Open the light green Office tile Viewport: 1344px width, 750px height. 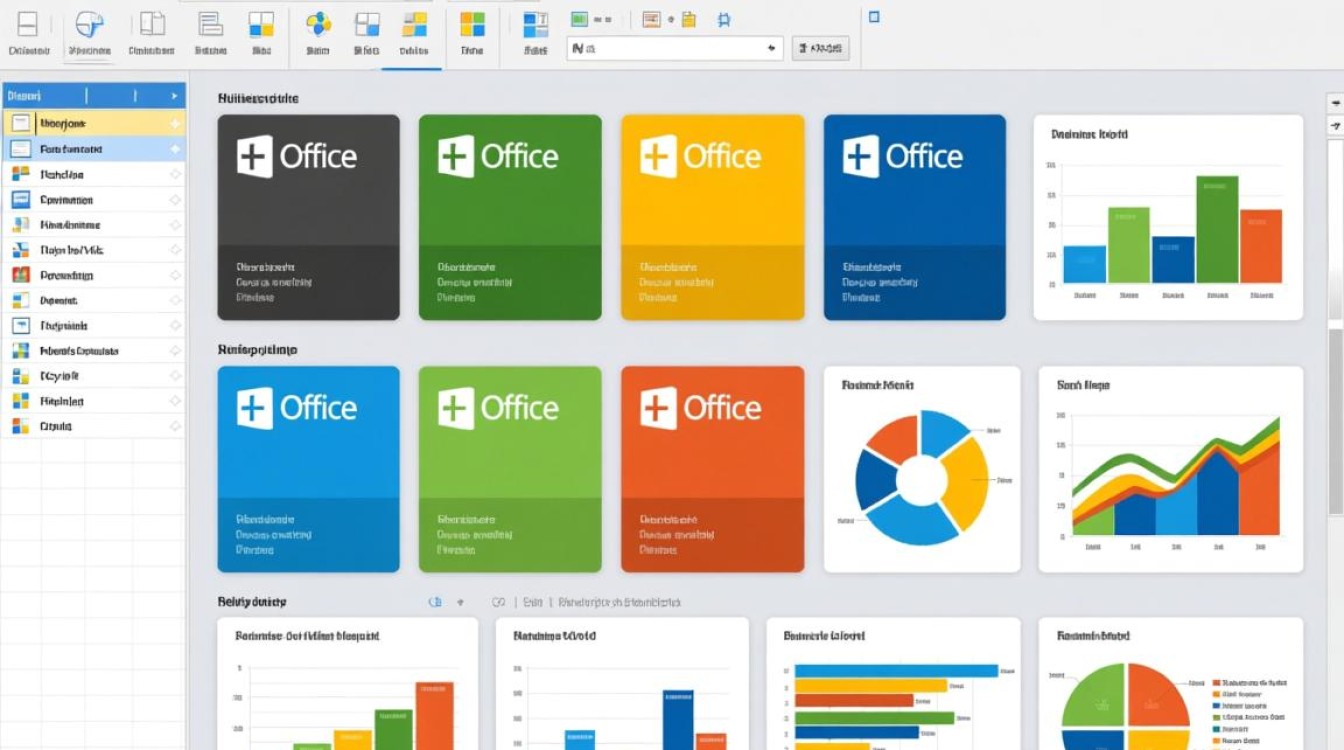(510, 469)
